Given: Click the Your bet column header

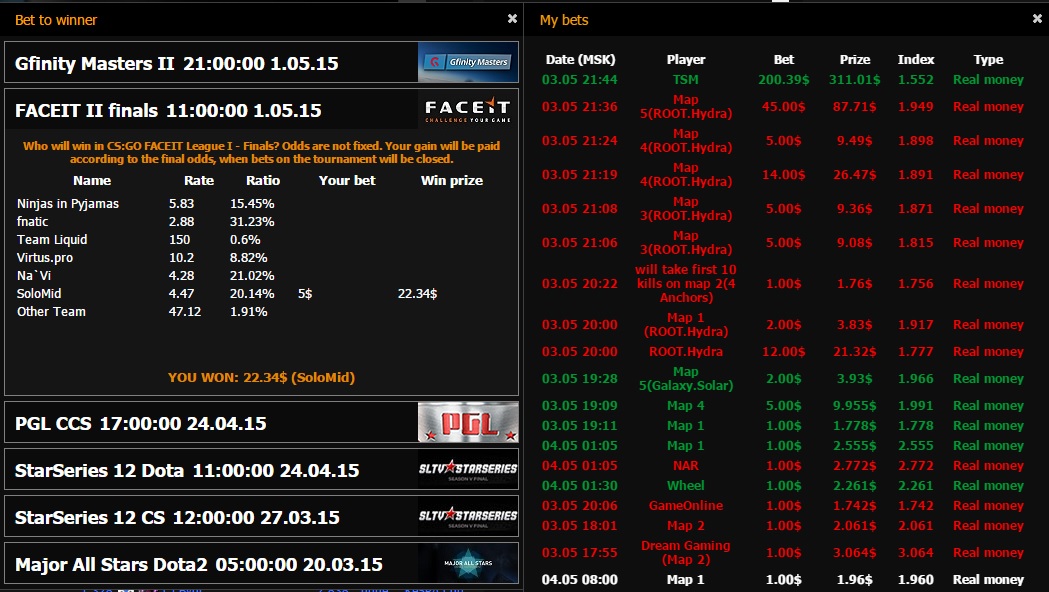Looking at the screenshot, I should [x=347, y=181].
